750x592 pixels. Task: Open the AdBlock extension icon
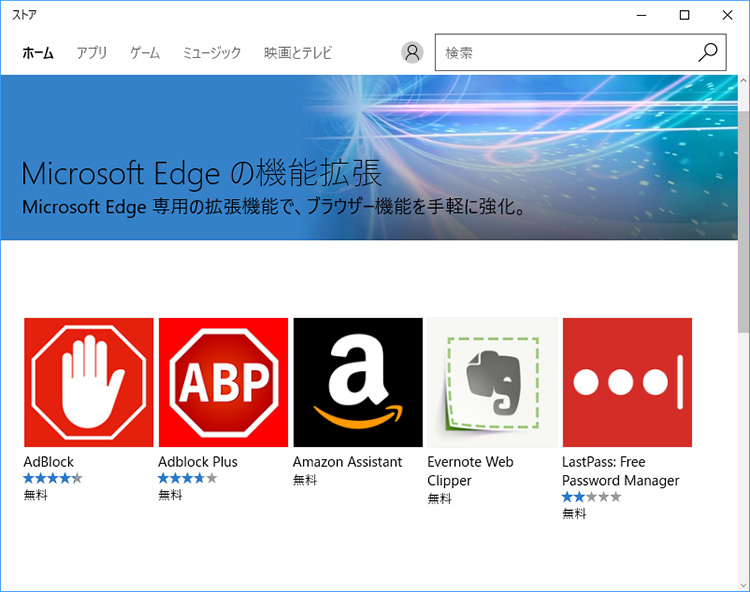pyautogui.click(x=88, y=382)
